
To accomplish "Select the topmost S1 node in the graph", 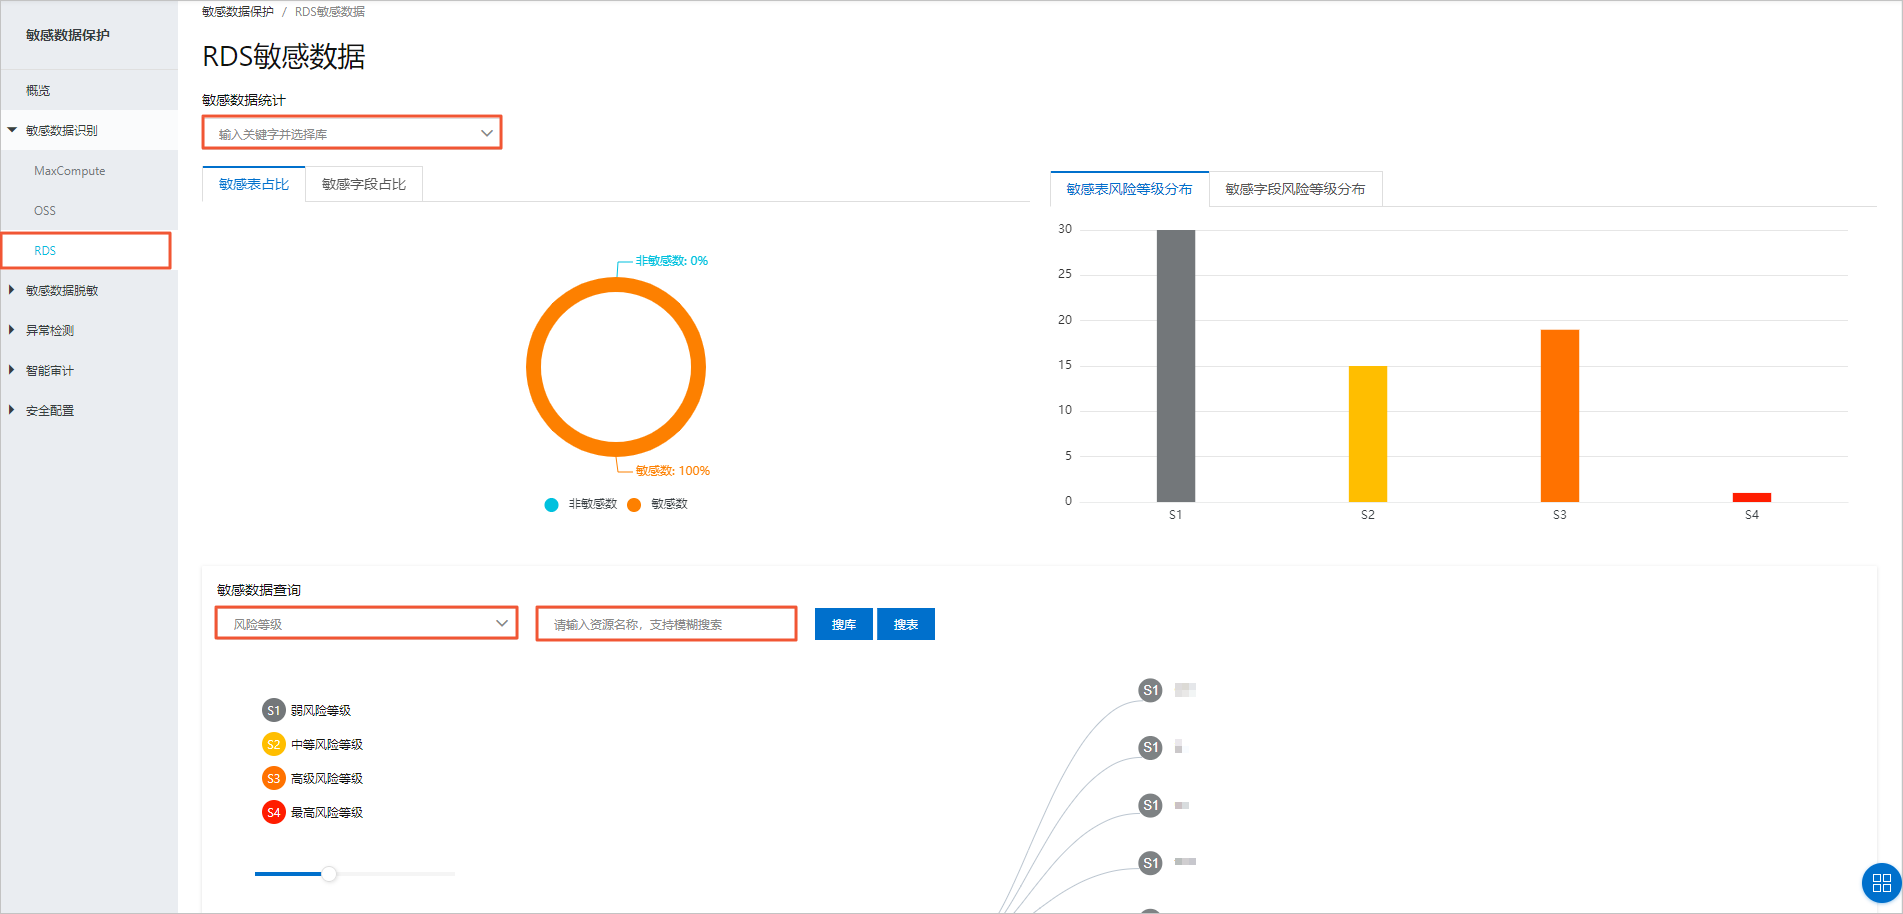I will coord(1151,690).
